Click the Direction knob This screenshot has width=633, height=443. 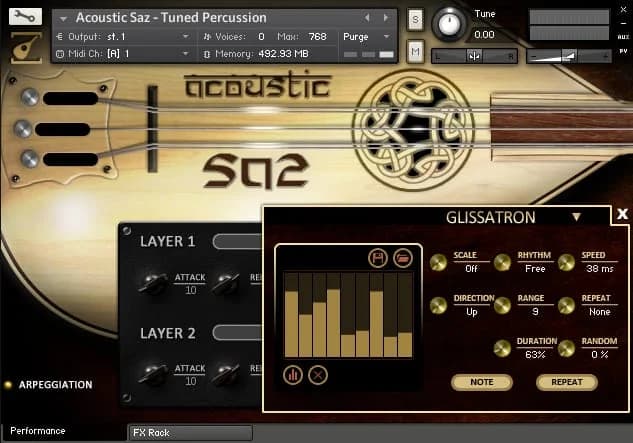pyautogui.click(x=438, y=306)
